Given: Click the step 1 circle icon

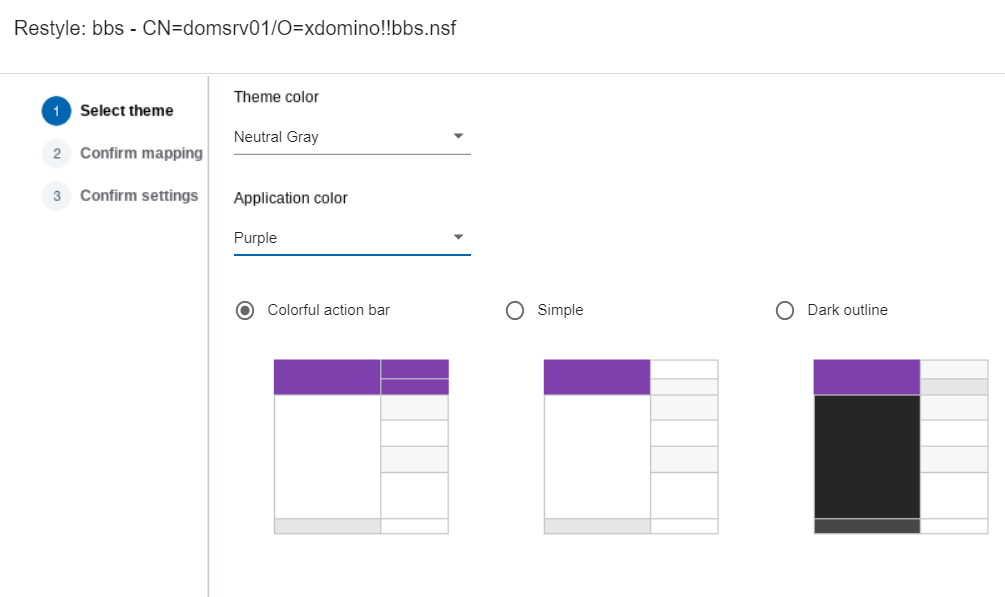Looking at the screenshot, I should [x=56, y=111].
